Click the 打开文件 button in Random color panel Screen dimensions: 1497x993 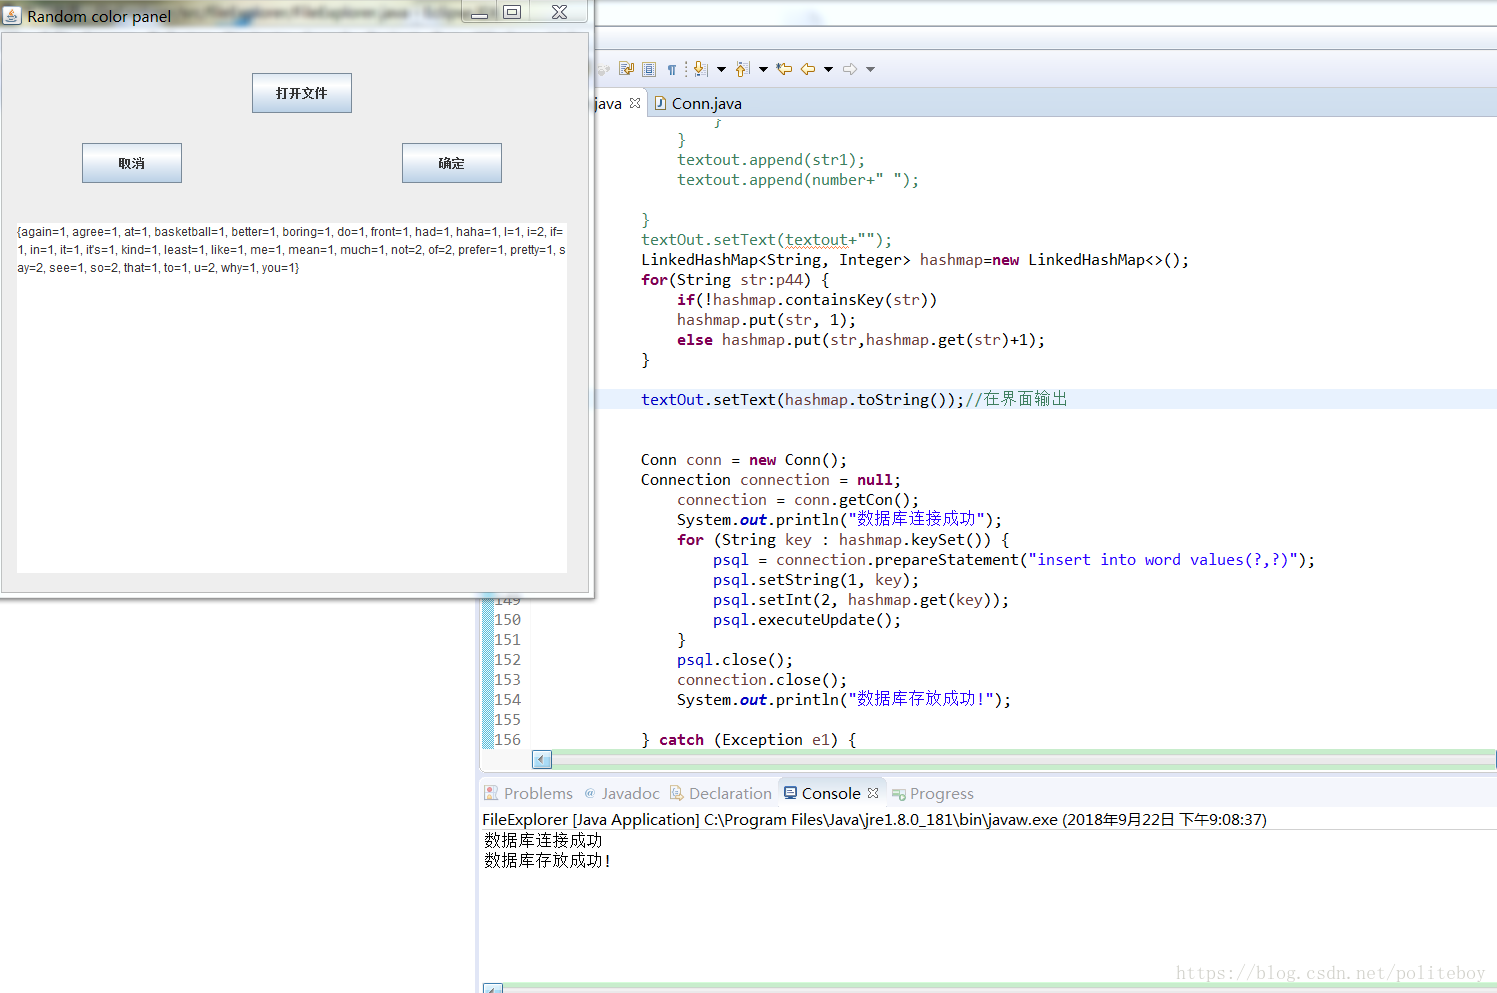click(301, 93)
